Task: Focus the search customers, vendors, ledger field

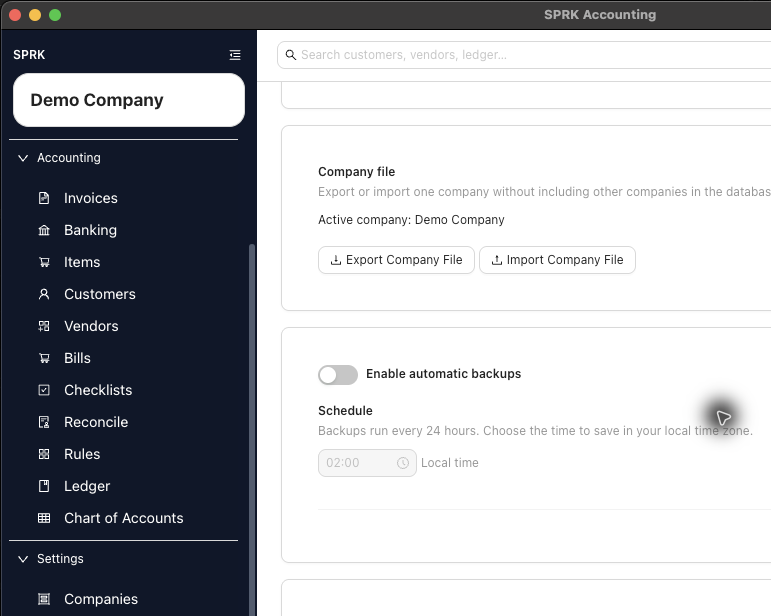Action: (524, 55)
